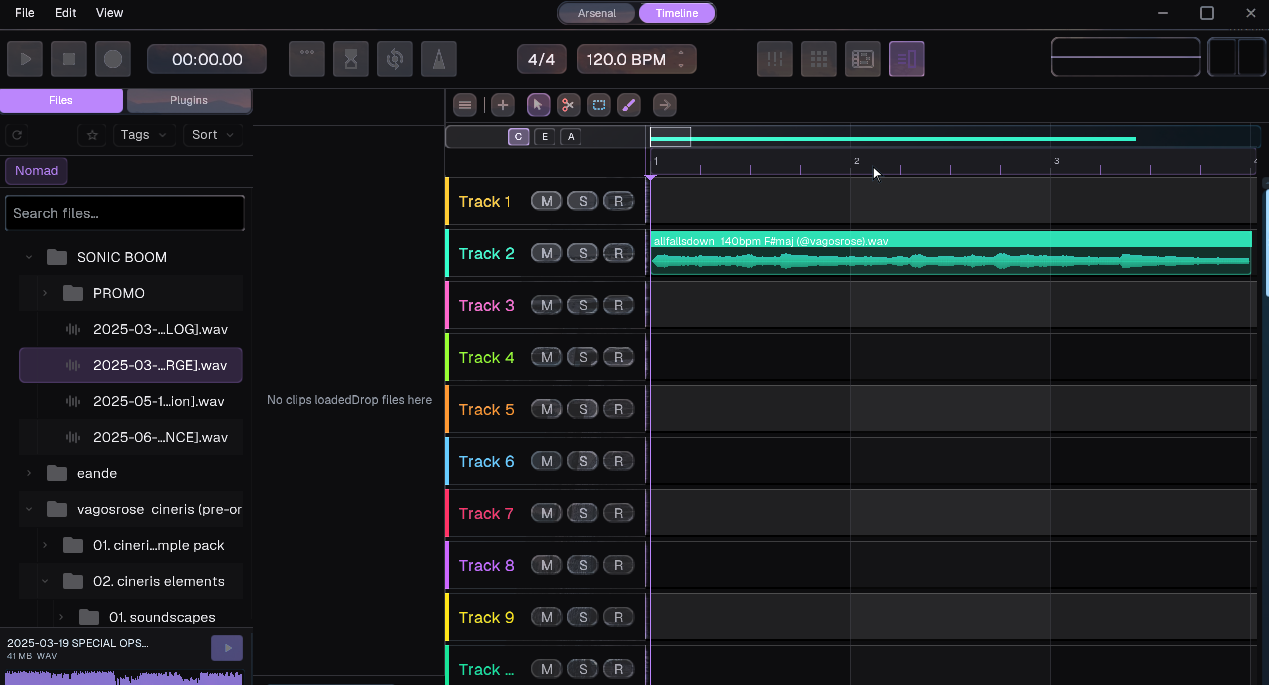Arm Track 4 for recording
1269x685 pixels.
click(618, 356)
